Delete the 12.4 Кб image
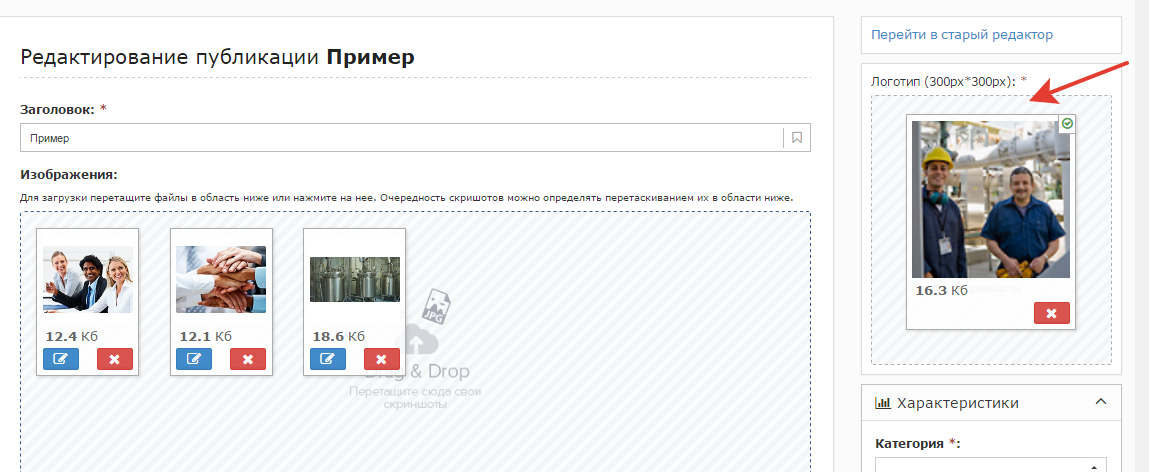The width and height of the screenshot is (1149, 472). point(115,359)
